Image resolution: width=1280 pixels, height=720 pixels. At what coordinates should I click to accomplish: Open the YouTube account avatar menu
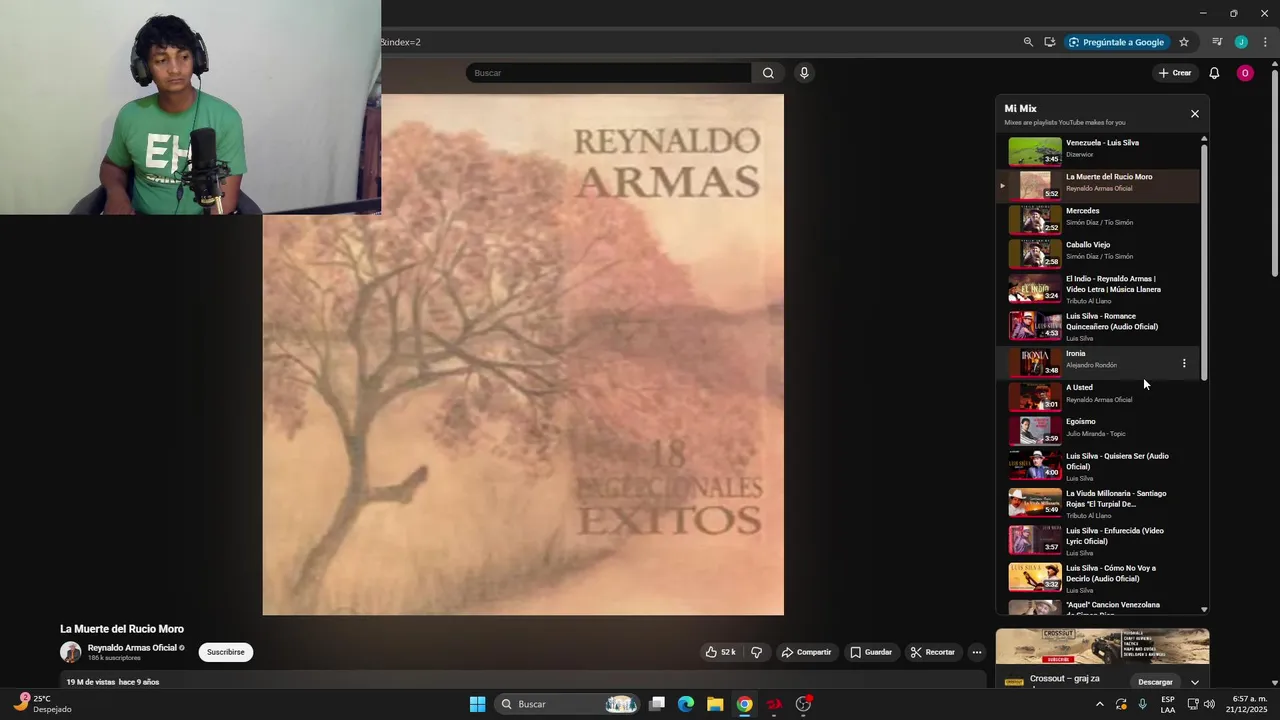[x=1245, y=73]
